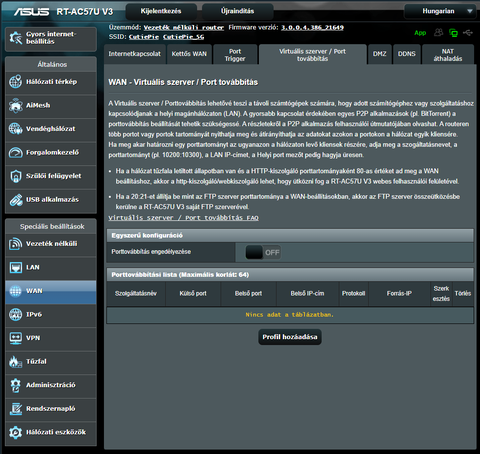Click the Általános sidebar section heading
This screenshot has height=454, width=480.
coord(51,65)
